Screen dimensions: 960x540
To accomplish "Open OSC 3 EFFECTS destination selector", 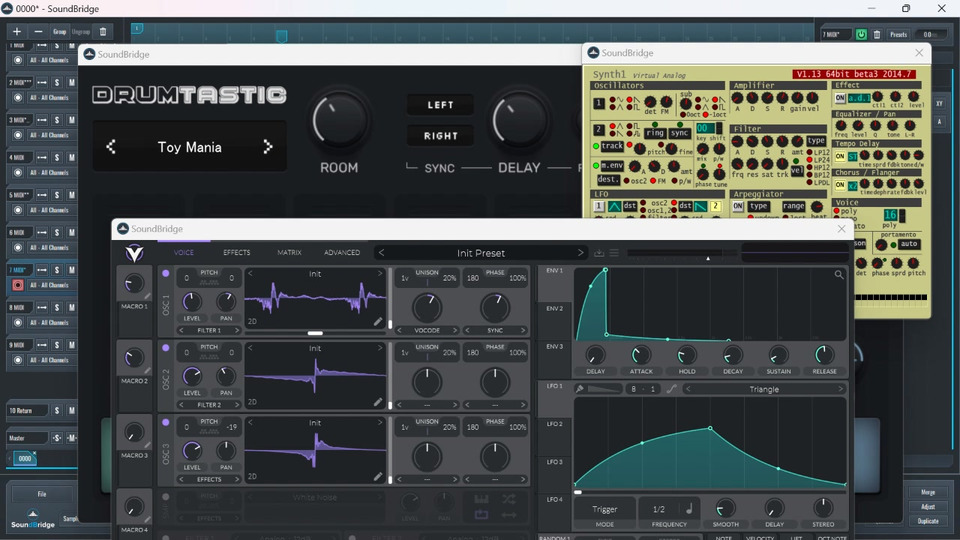I will point(209,479).
